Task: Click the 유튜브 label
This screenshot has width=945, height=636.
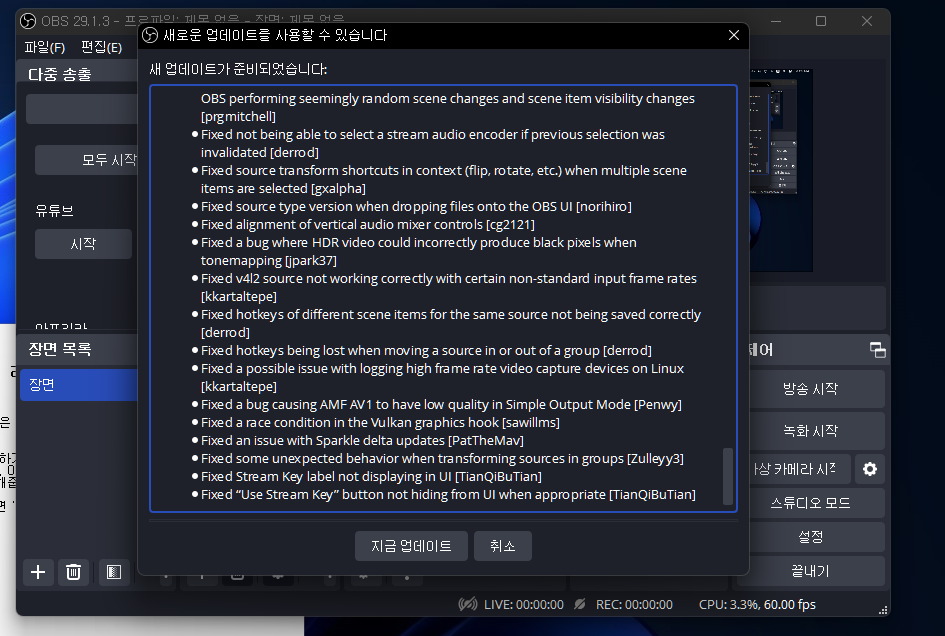Action: (x=54, y=211)
